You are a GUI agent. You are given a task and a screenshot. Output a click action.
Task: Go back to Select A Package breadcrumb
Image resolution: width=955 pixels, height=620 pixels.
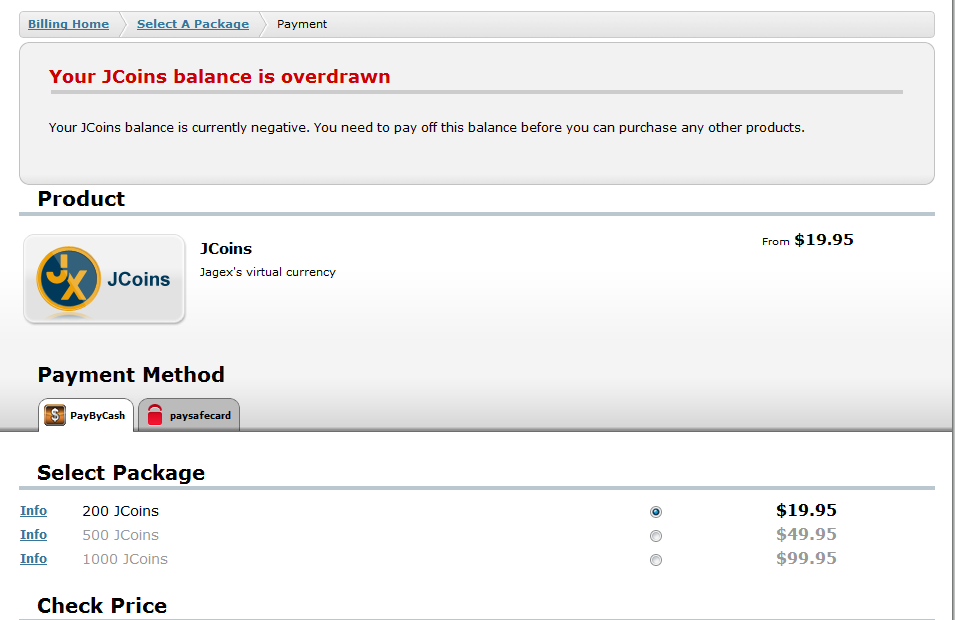click(192, 24)
